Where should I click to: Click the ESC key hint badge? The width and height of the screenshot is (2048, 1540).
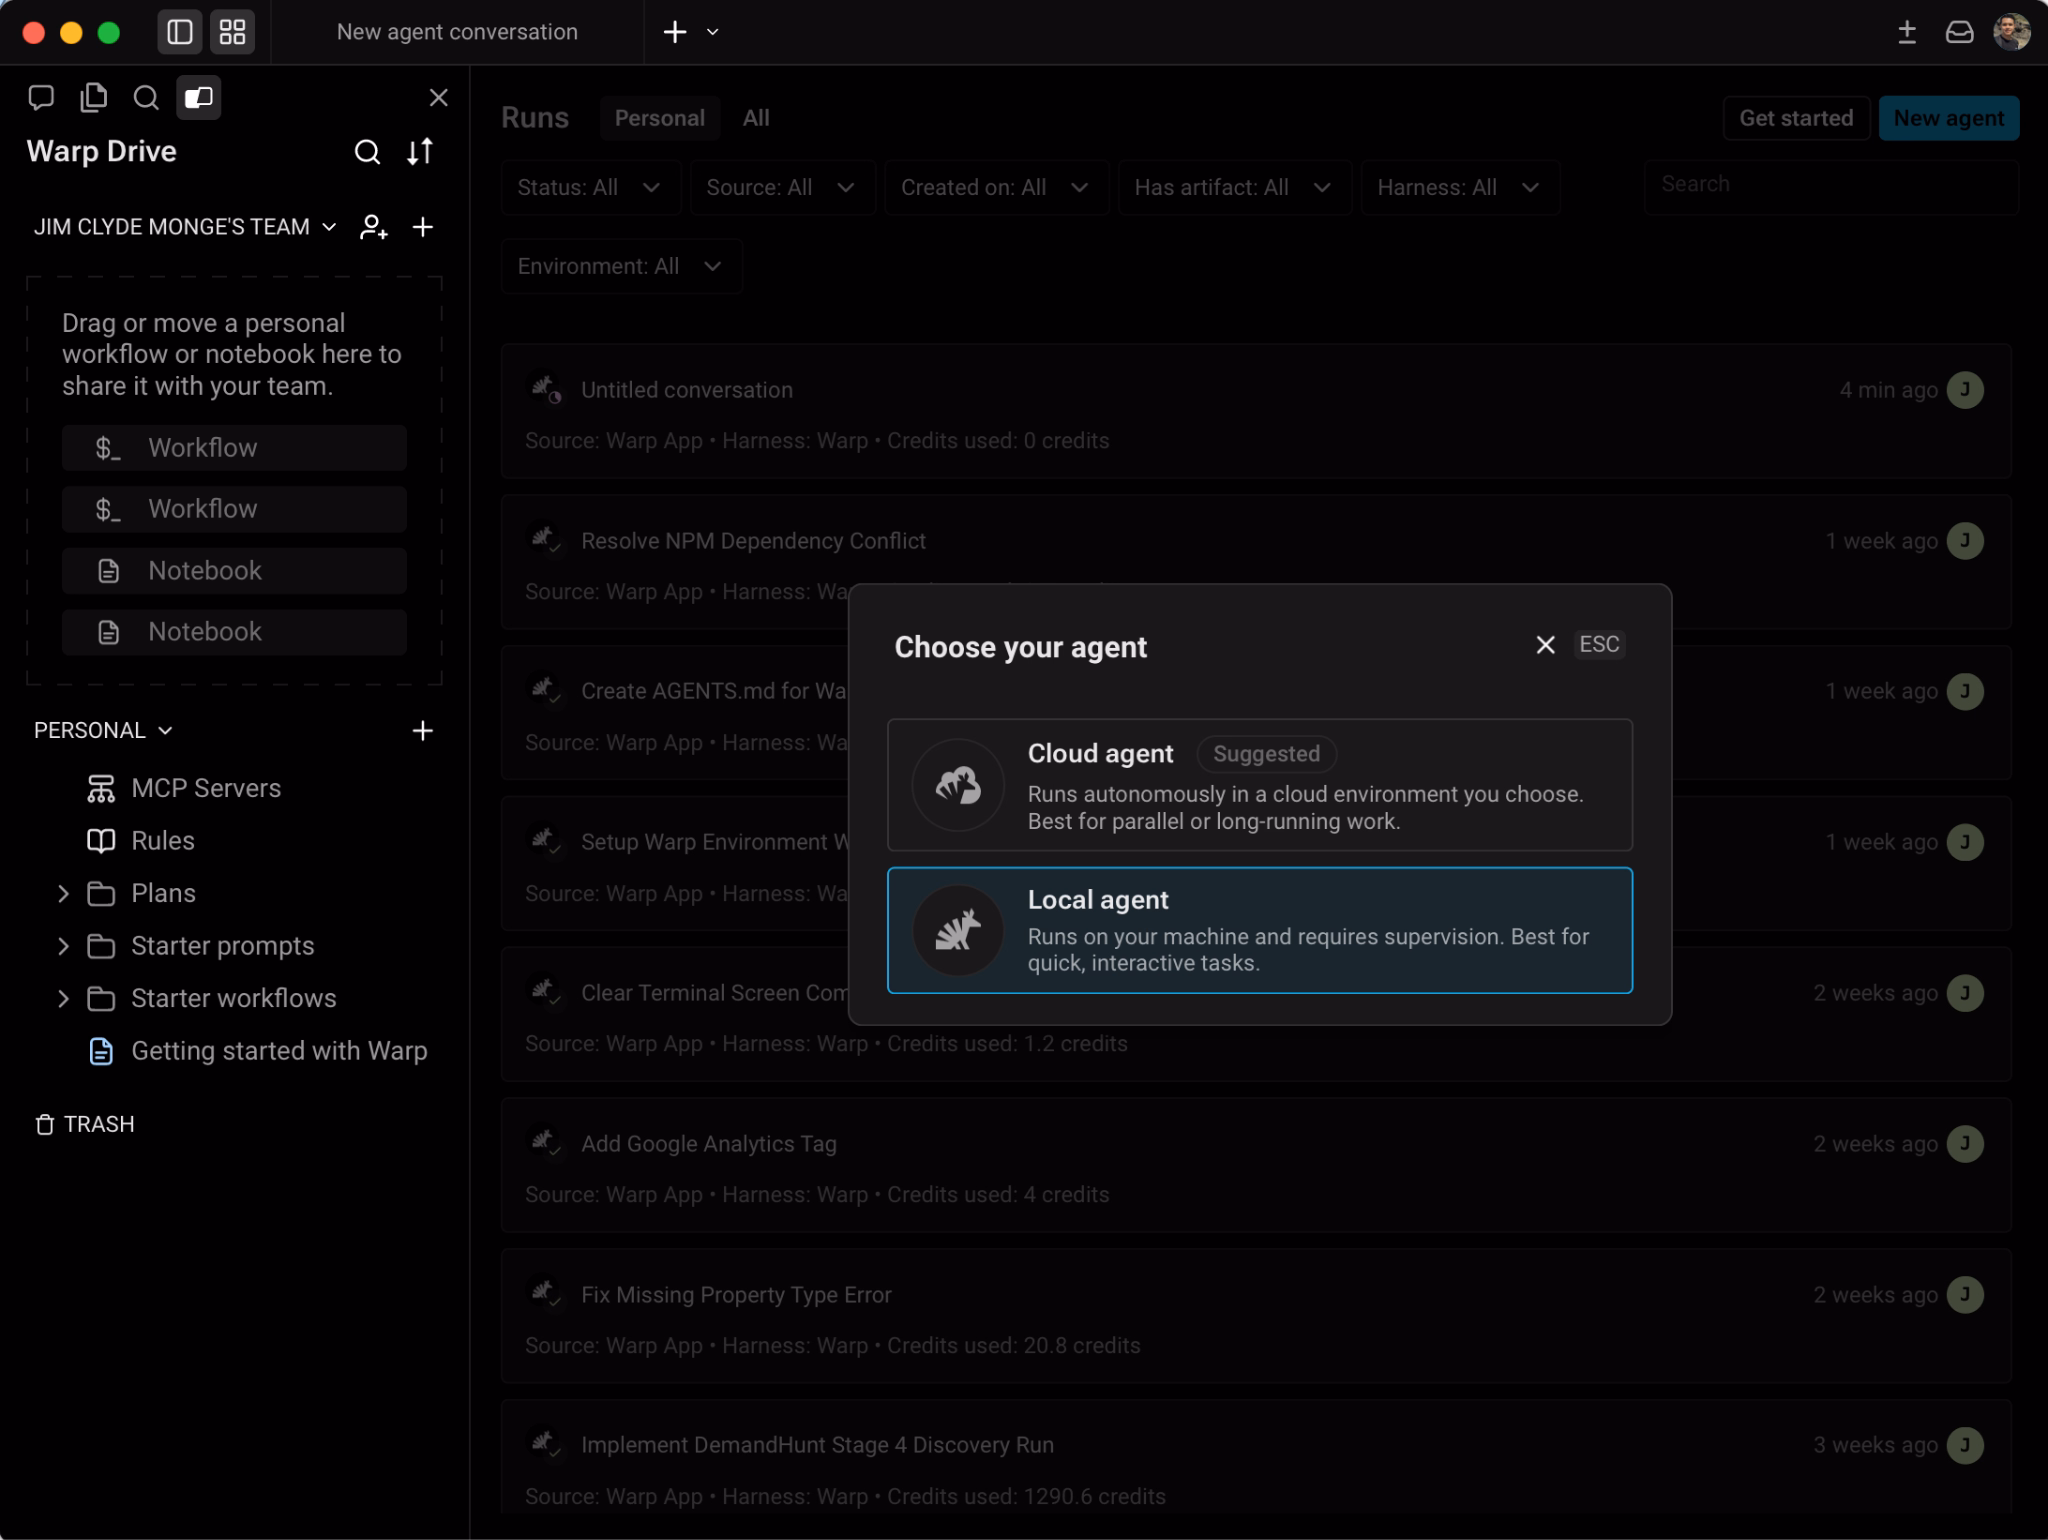(x=1599, y=645)
